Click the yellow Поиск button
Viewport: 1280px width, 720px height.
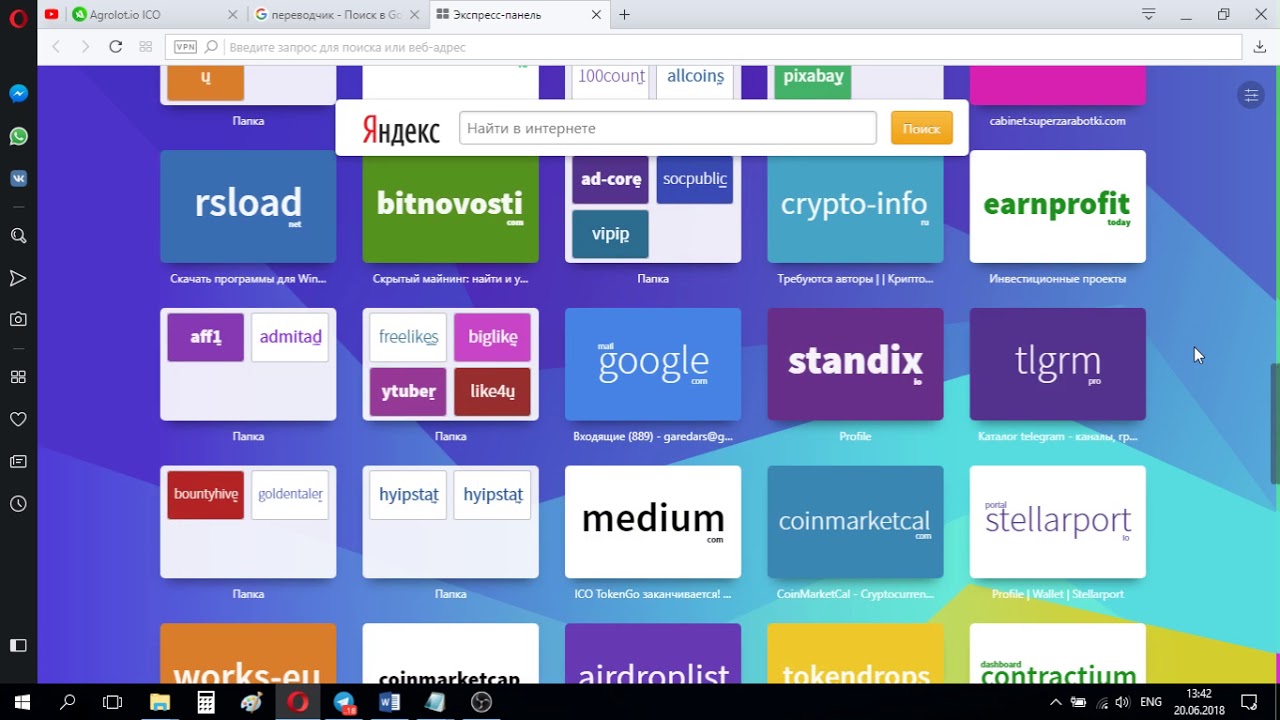click(x=921, y=128)
